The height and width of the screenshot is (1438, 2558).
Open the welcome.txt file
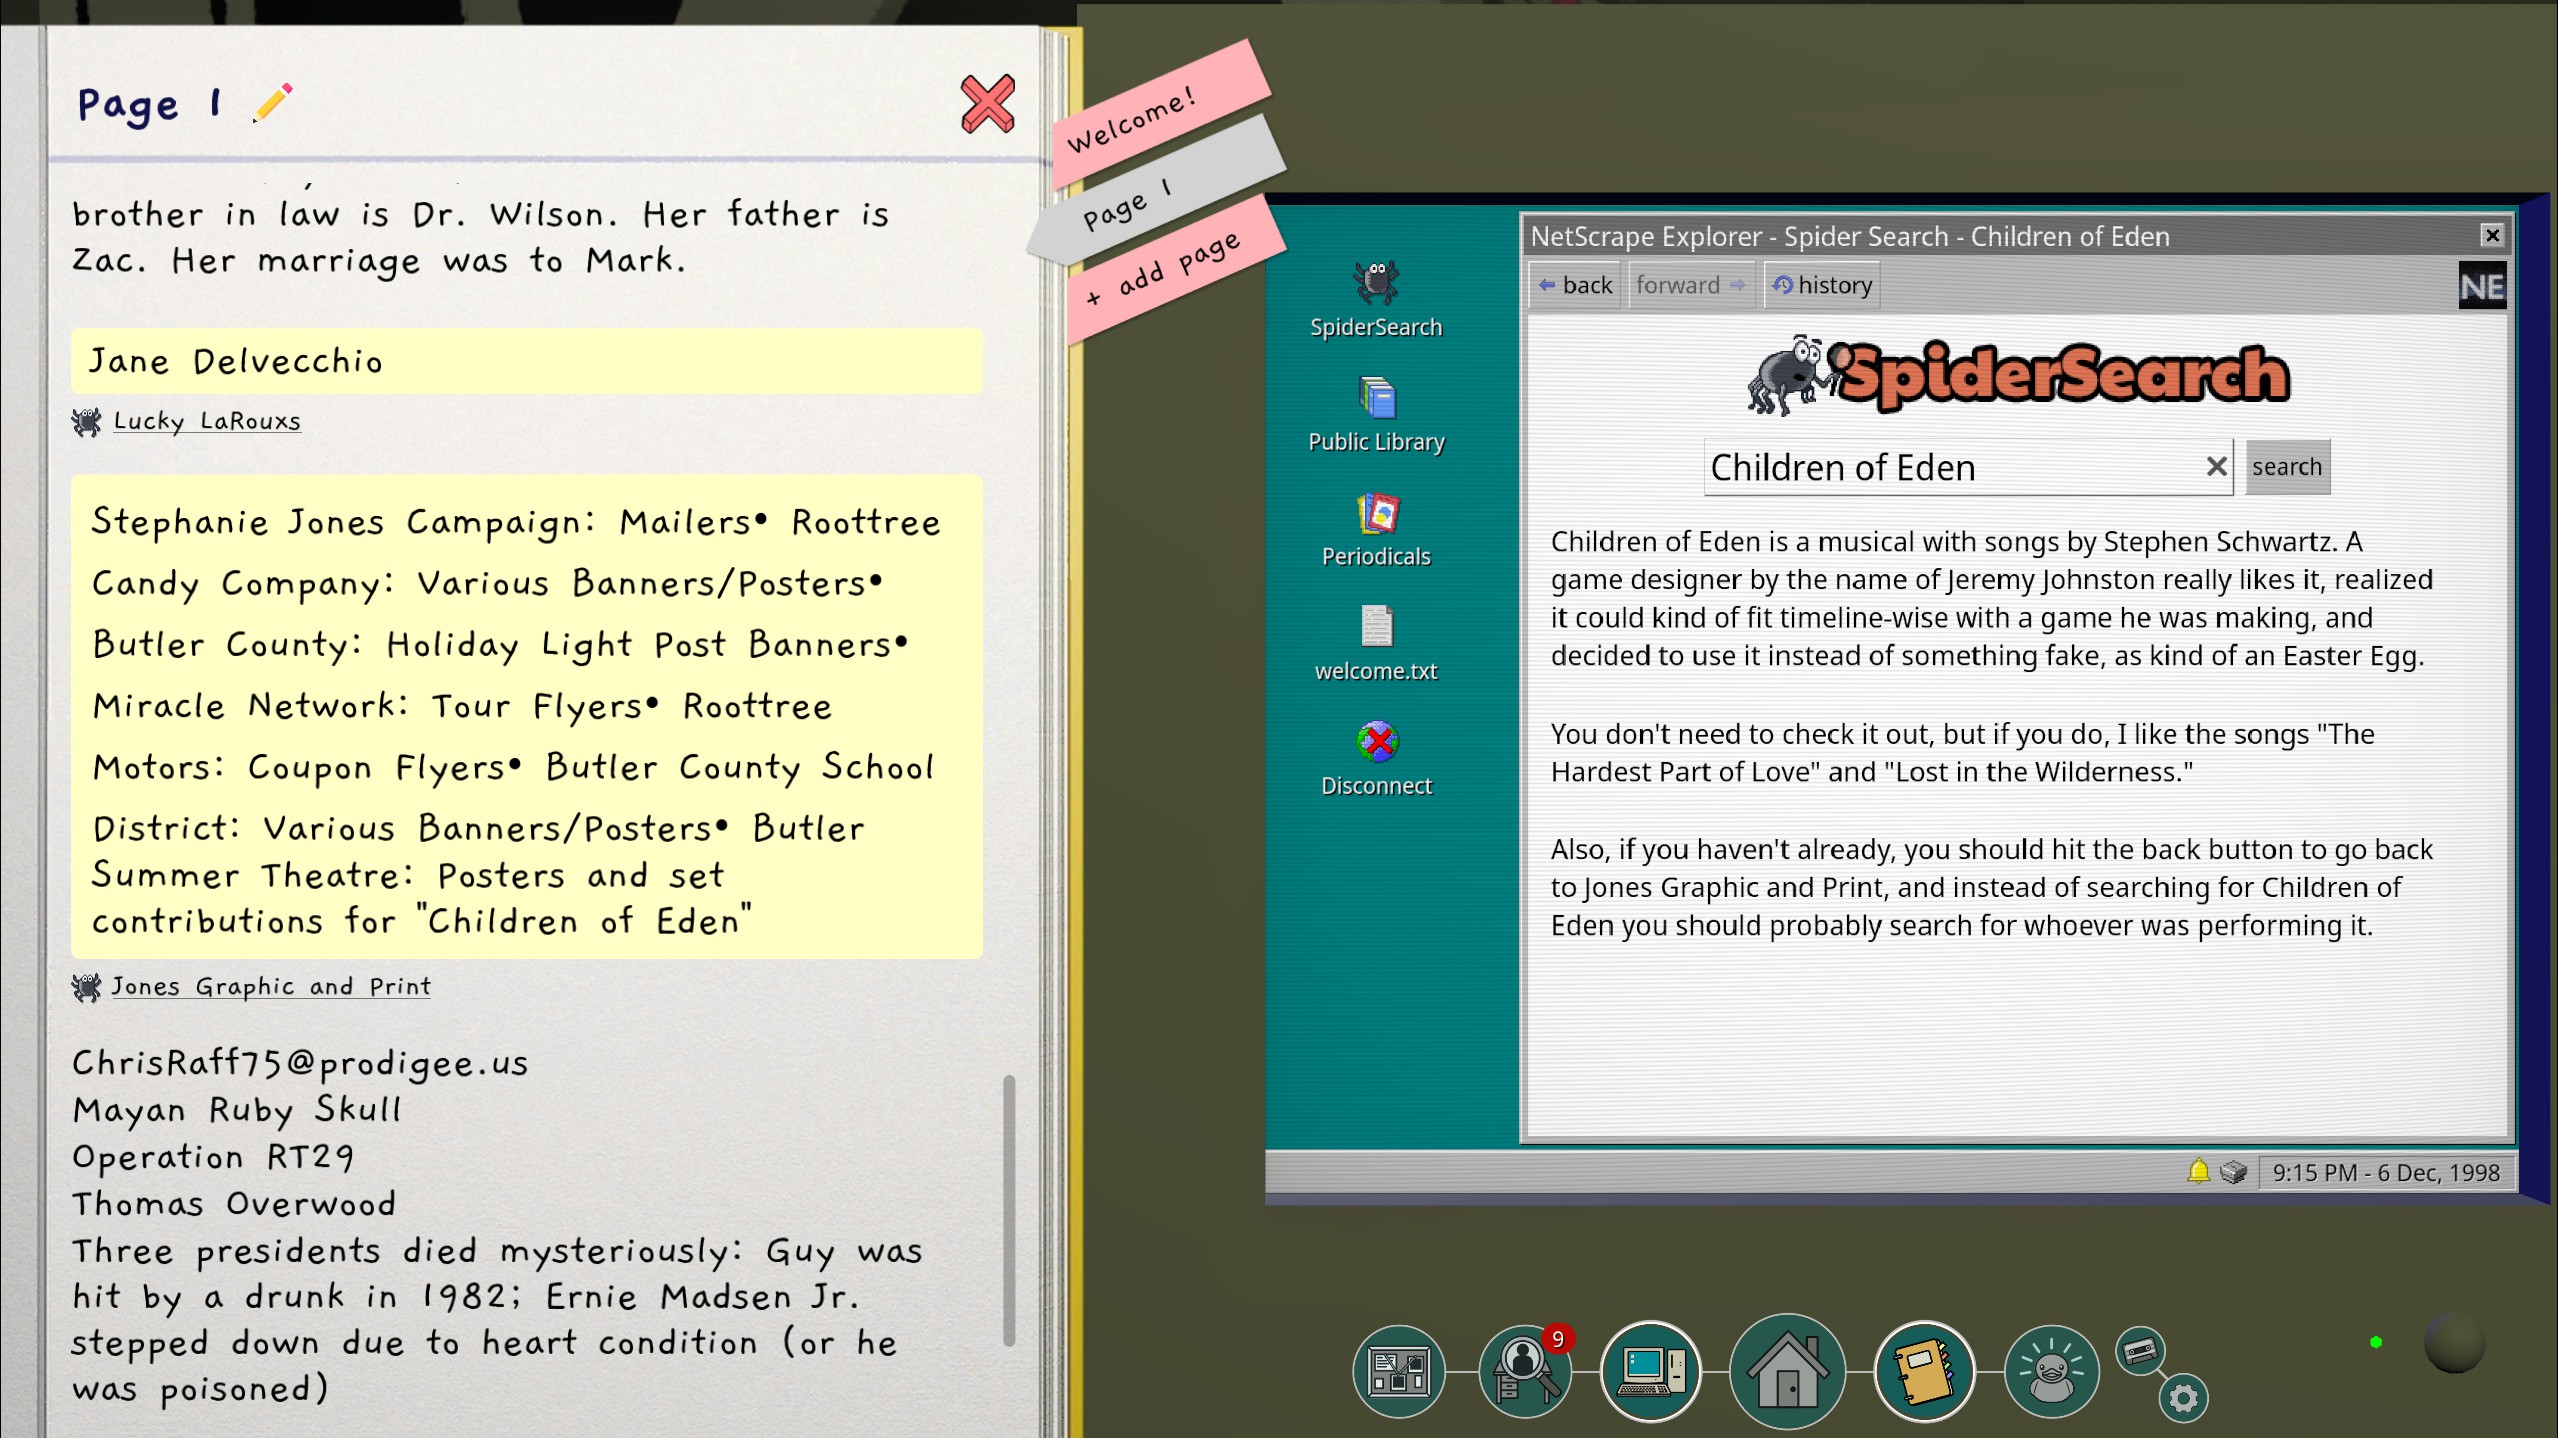coord(1376,643)
